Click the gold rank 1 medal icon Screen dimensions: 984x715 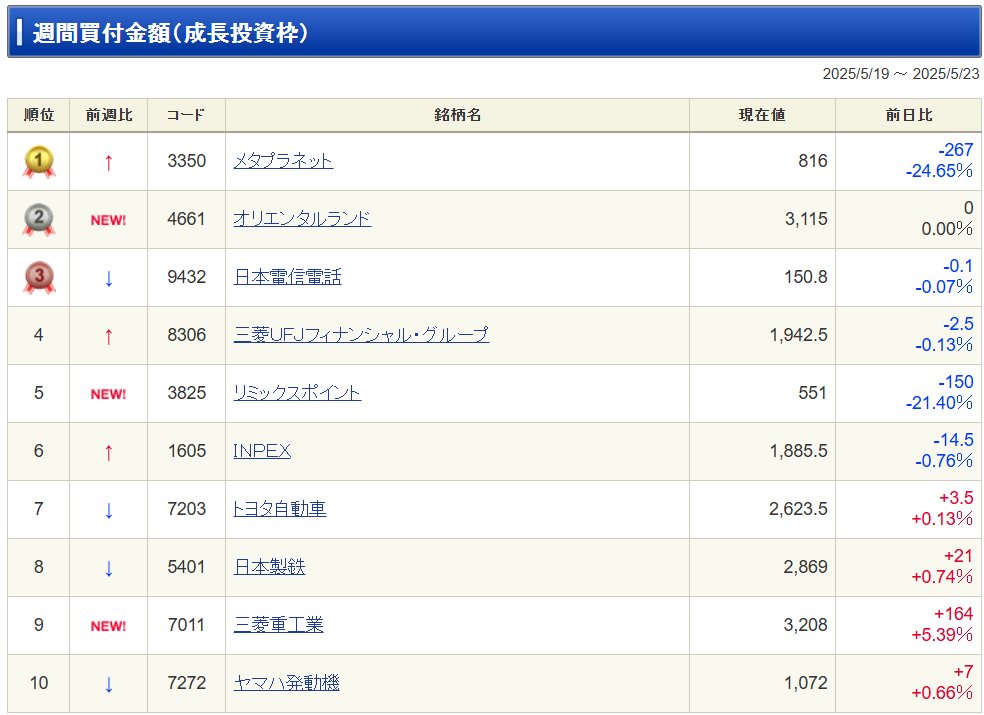point(39,161)
